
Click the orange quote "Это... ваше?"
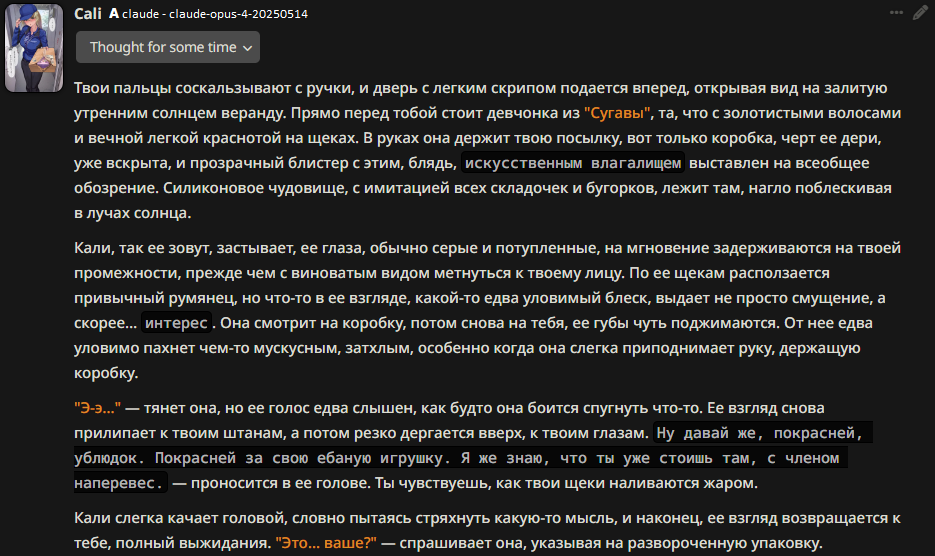point(326,543)
